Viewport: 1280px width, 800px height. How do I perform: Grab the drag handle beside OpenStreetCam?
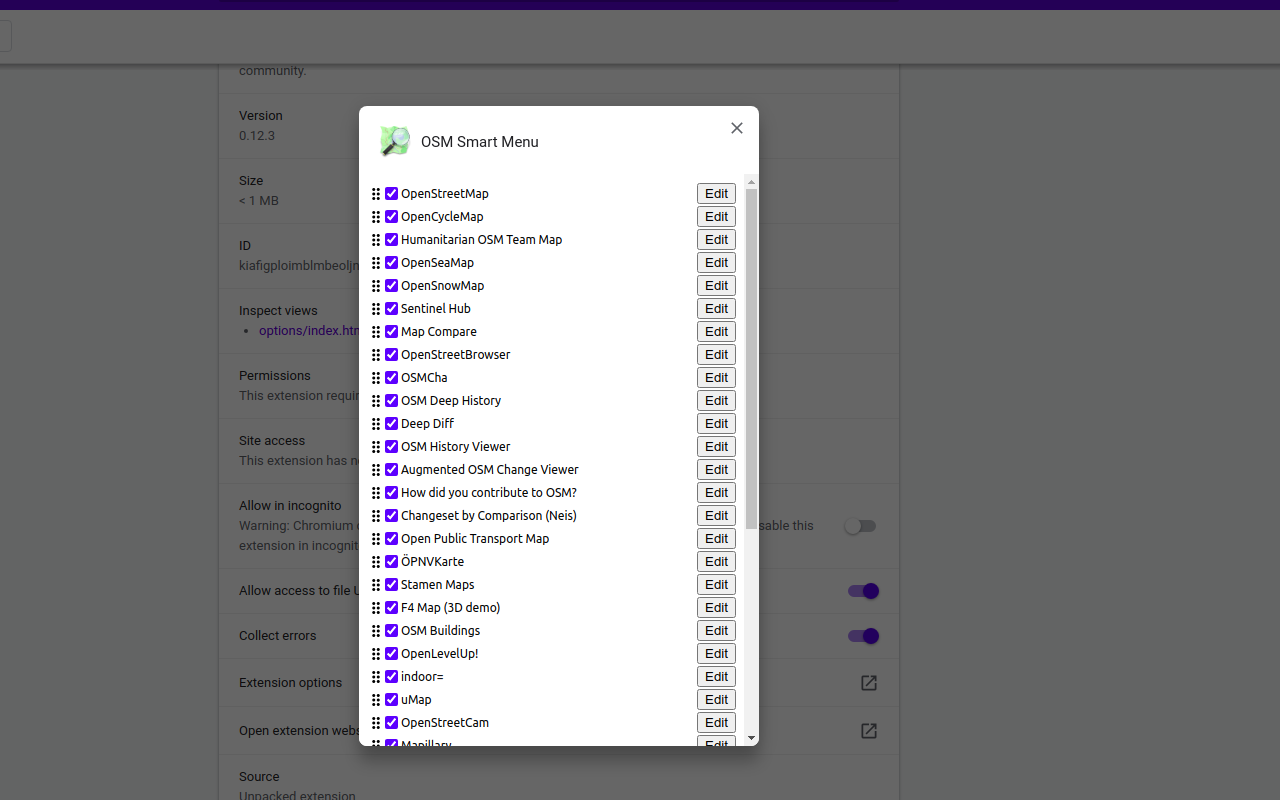pyautogui.click(x=376, y=723)
